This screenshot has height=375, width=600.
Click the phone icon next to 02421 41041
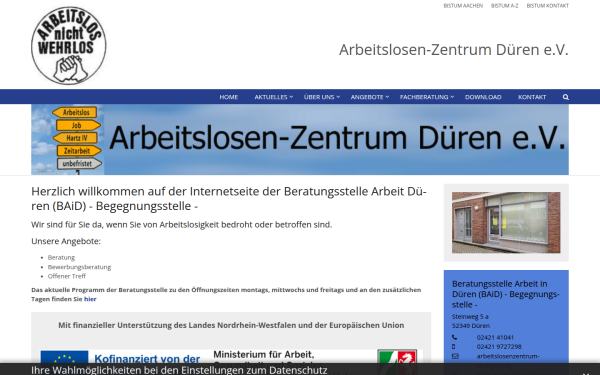pyautogui.click(x=454, y=338)
